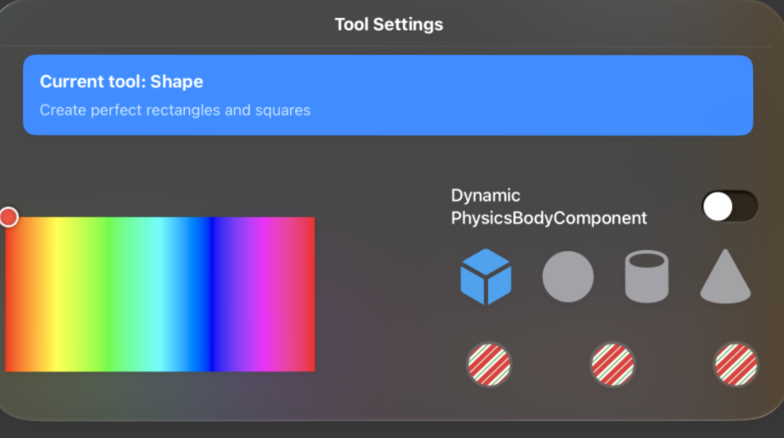
Task: Pick green in the color spectrum
Action: [x=110, y=294]
